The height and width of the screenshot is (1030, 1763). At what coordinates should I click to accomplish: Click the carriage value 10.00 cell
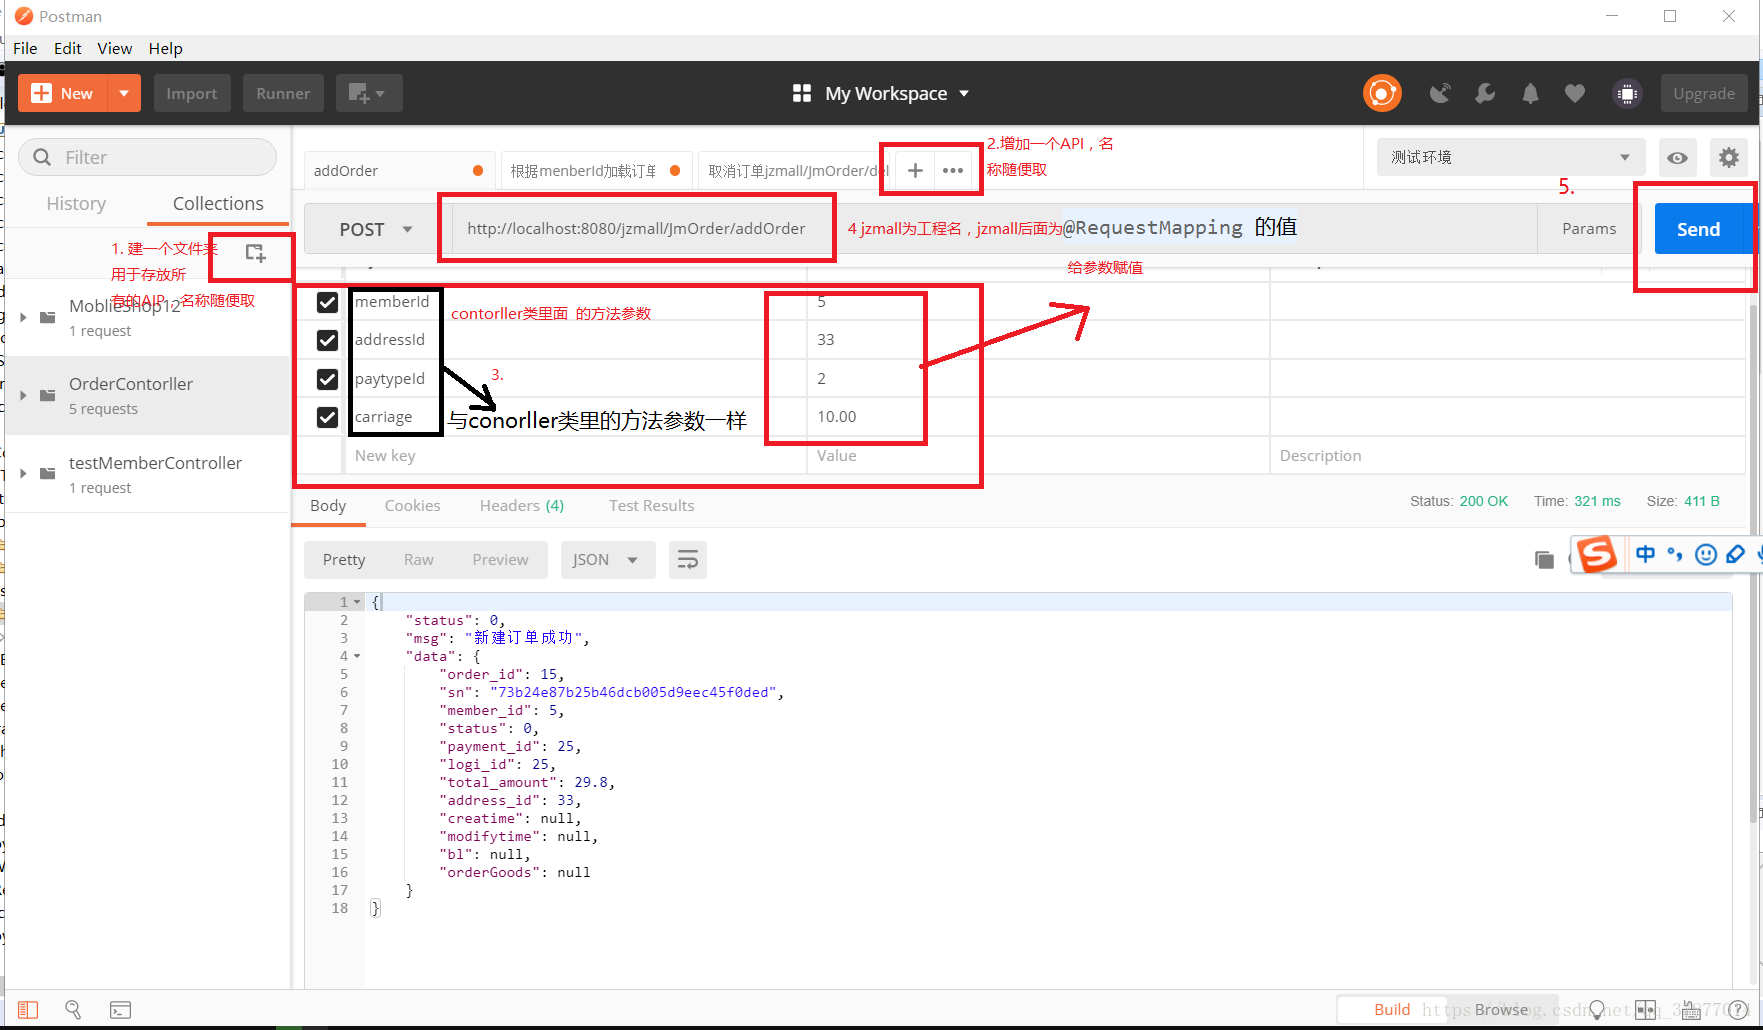1038,417
